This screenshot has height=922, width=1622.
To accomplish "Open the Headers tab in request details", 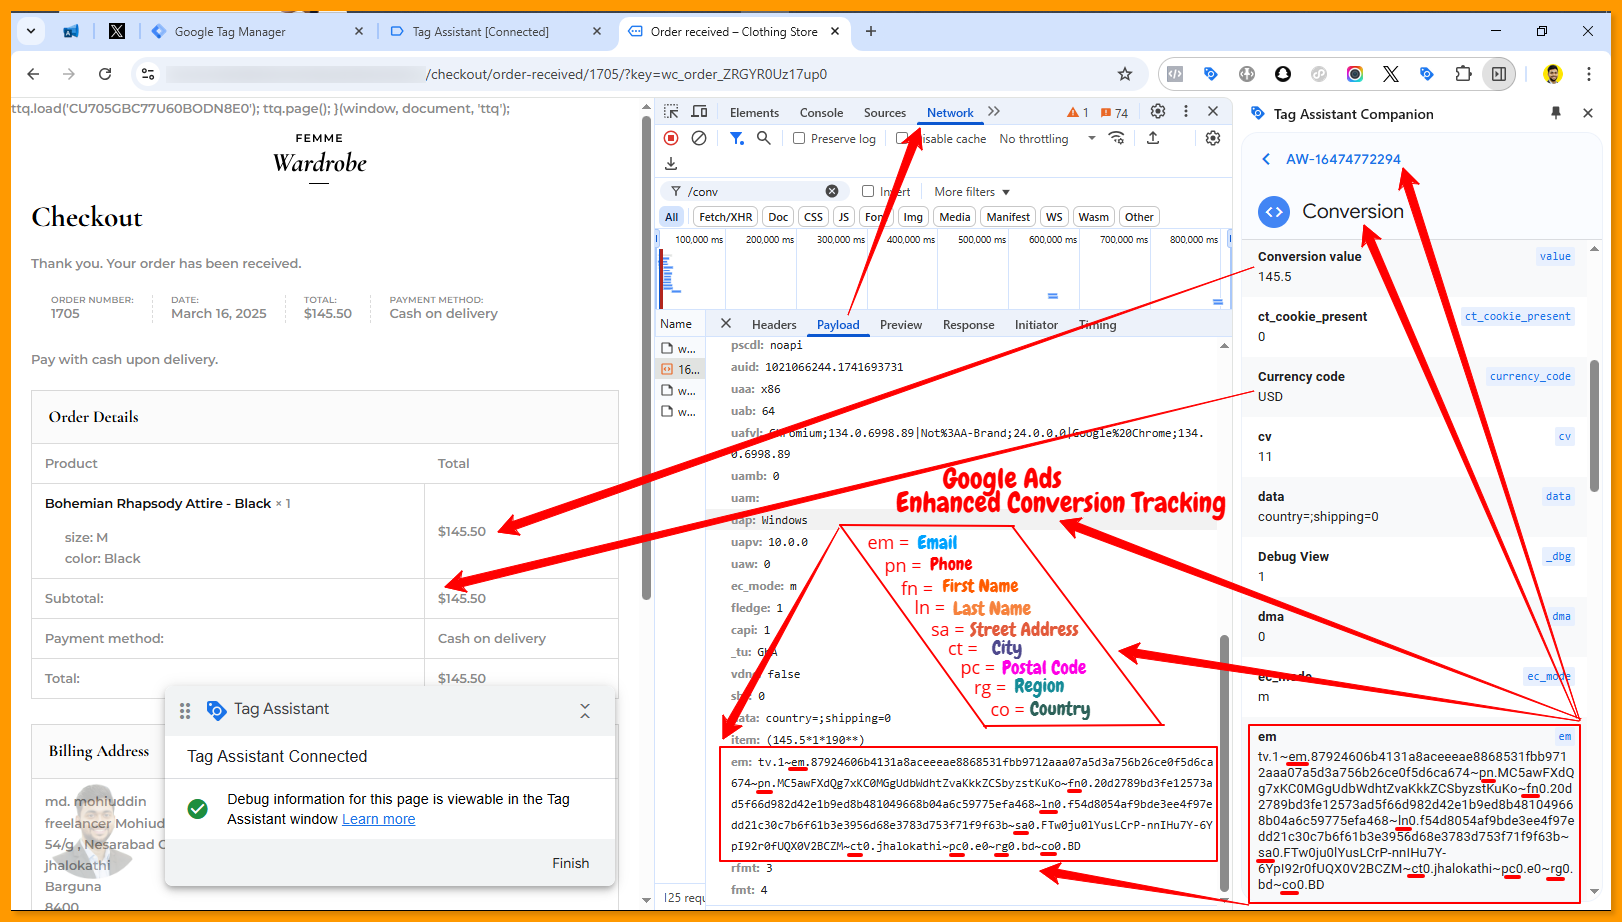I will (x=774, y=325).
